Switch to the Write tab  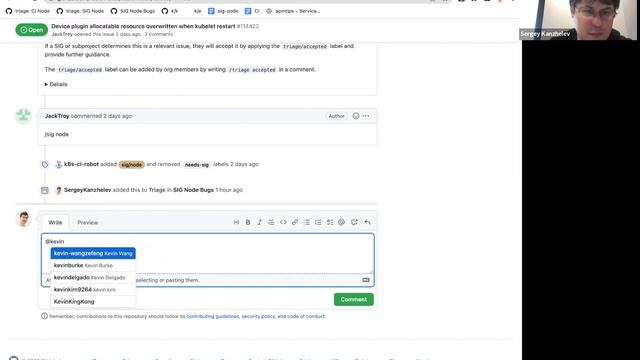click(x=55, y=222)
